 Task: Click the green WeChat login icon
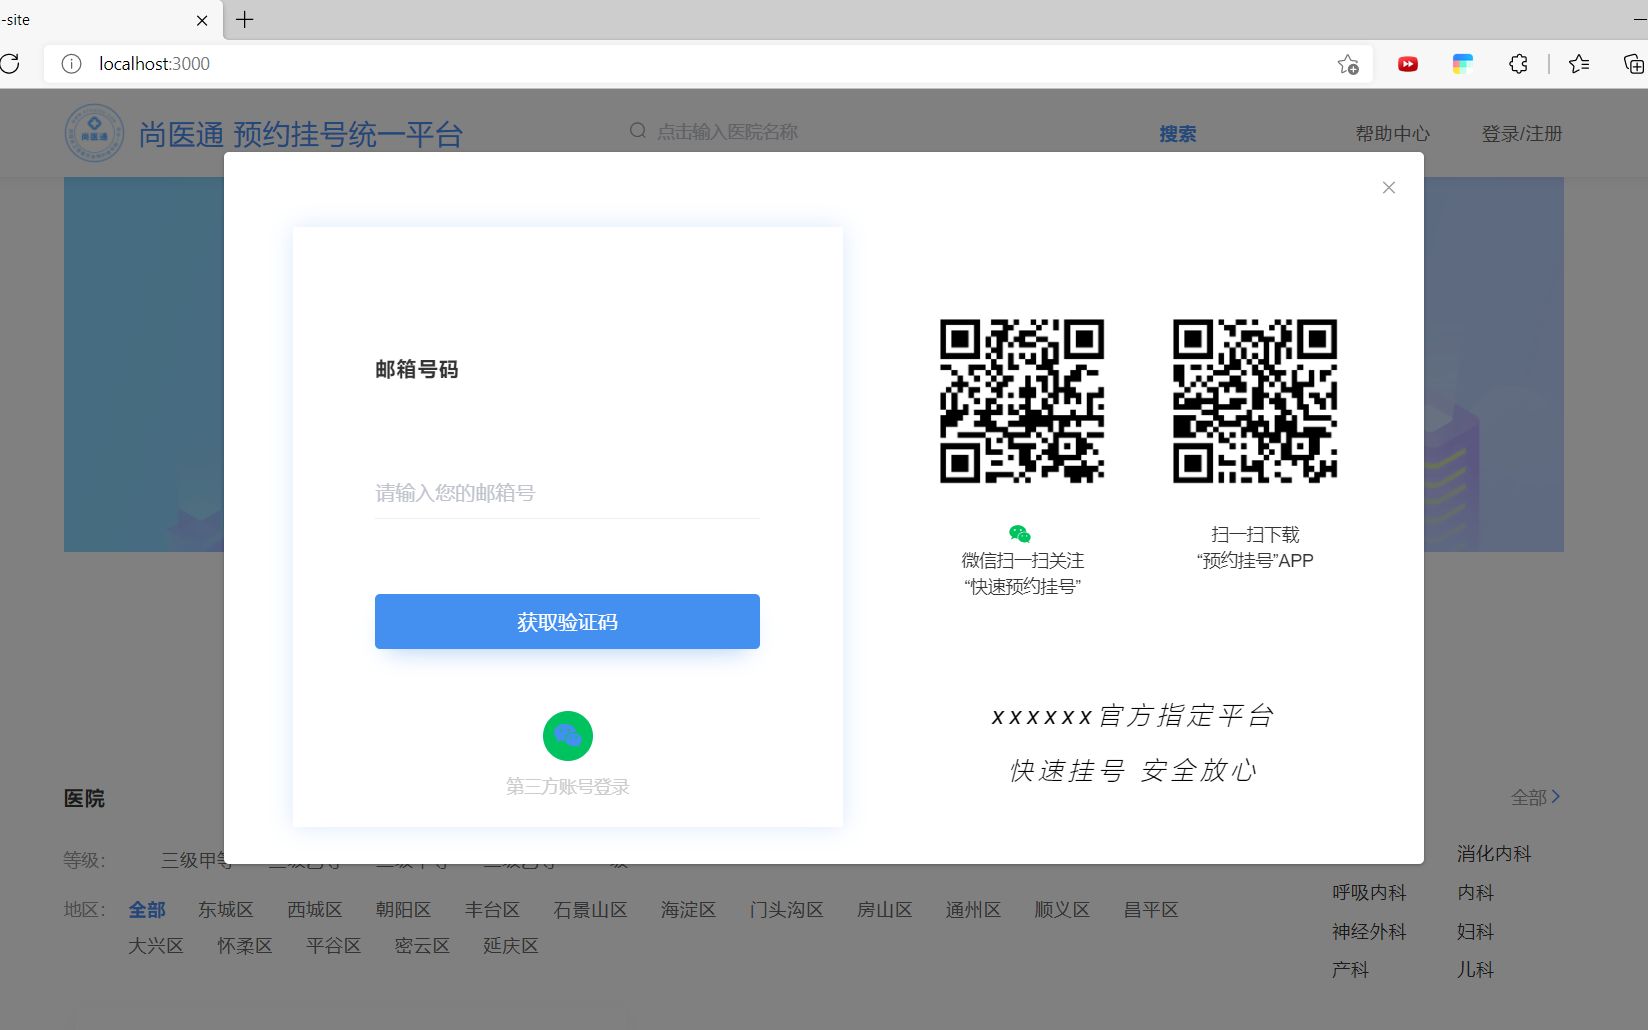568,736
